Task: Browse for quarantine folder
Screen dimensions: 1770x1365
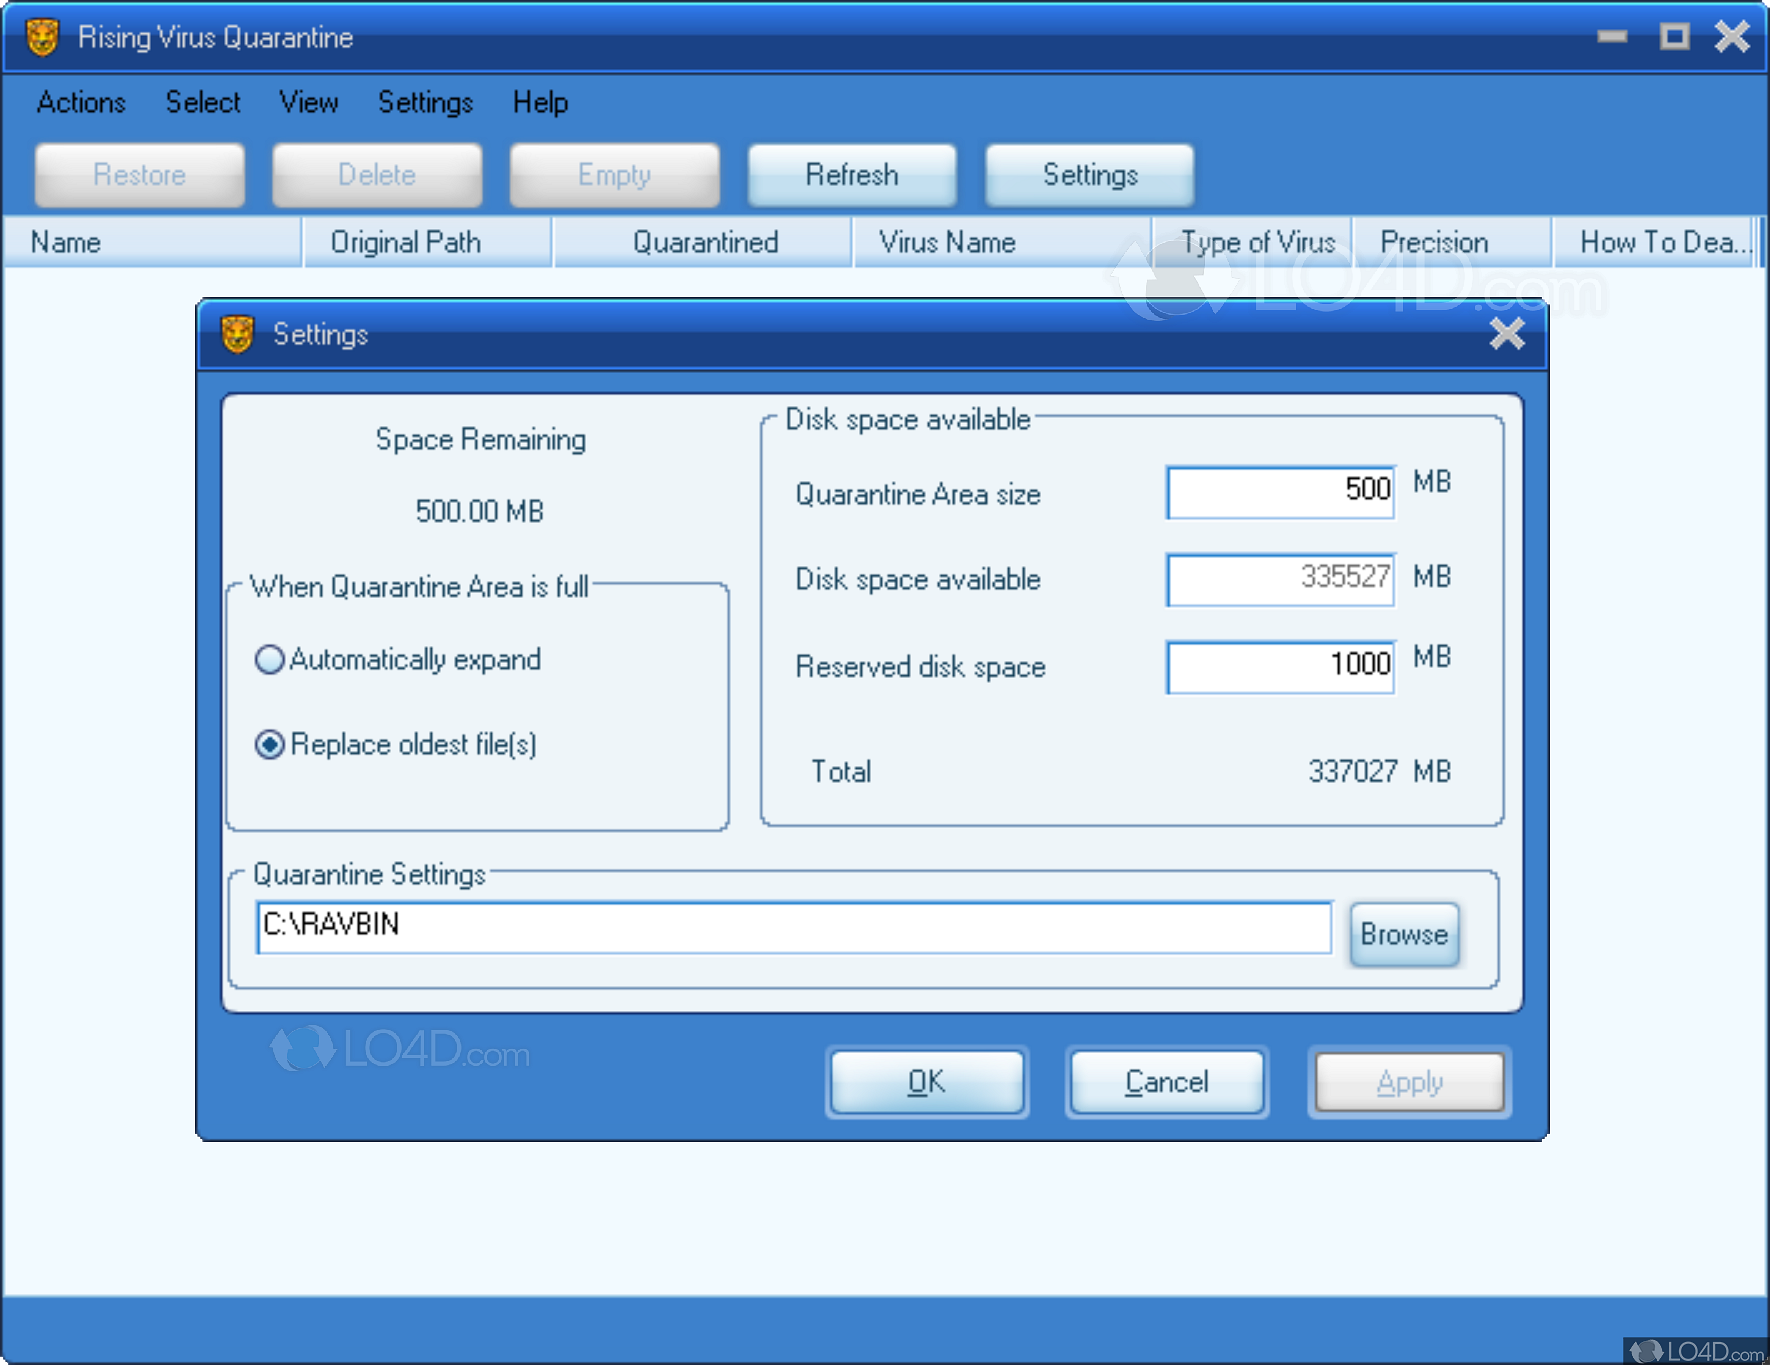Action: coord(1404,934)
